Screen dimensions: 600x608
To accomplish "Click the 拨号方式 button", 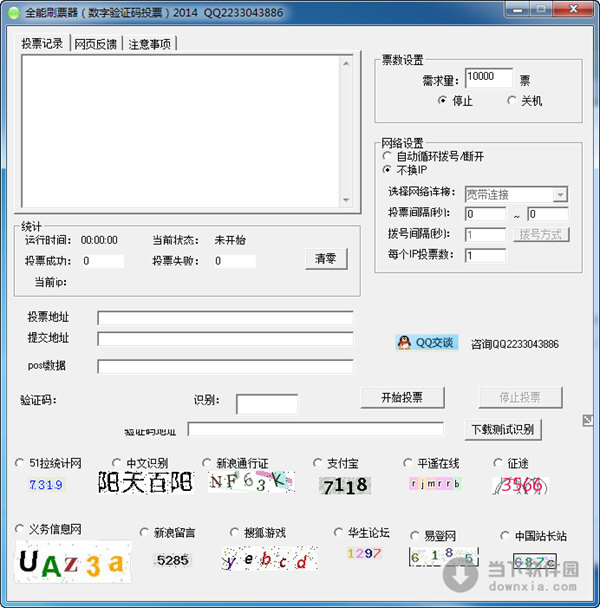I will click(541, 234).
